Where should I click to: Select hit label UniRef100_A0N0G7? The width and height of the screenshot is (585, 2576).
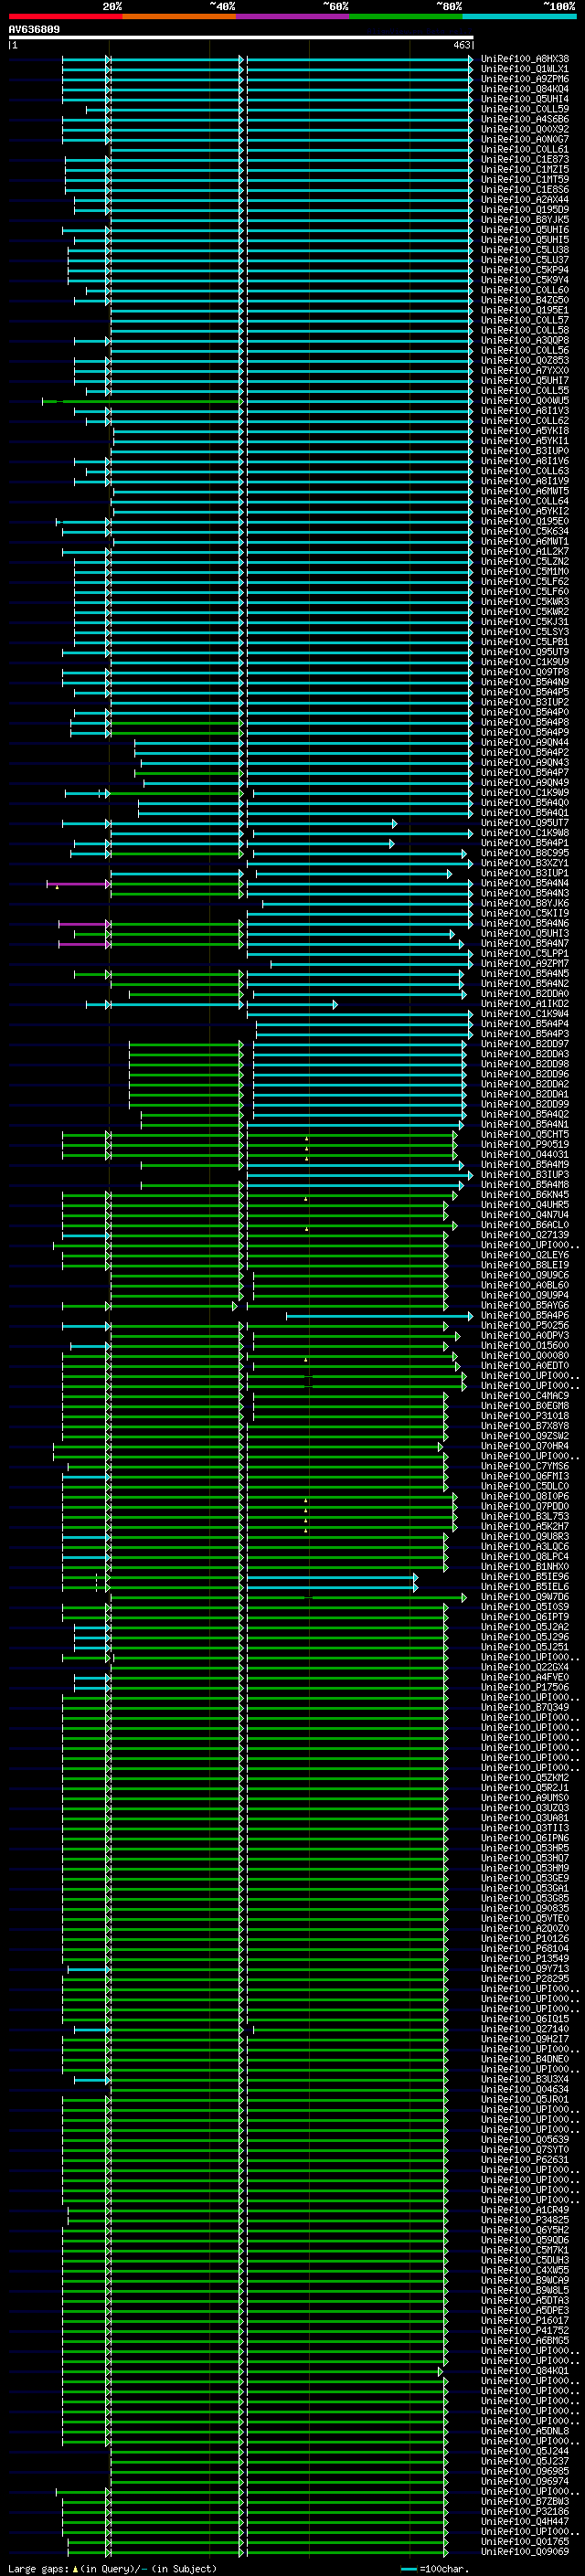pyautogui.click(x=525, y=139)
